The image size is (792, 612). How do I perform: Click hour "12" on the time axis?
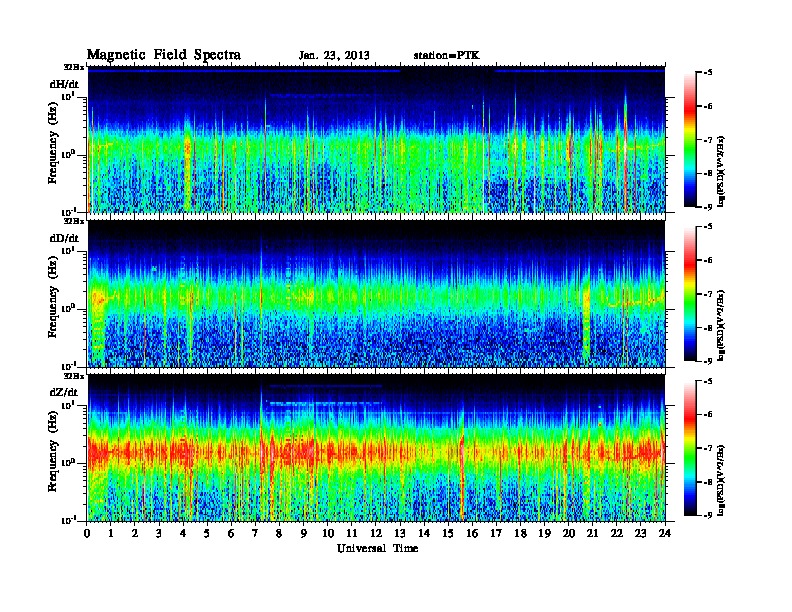[x=376, y=533]
